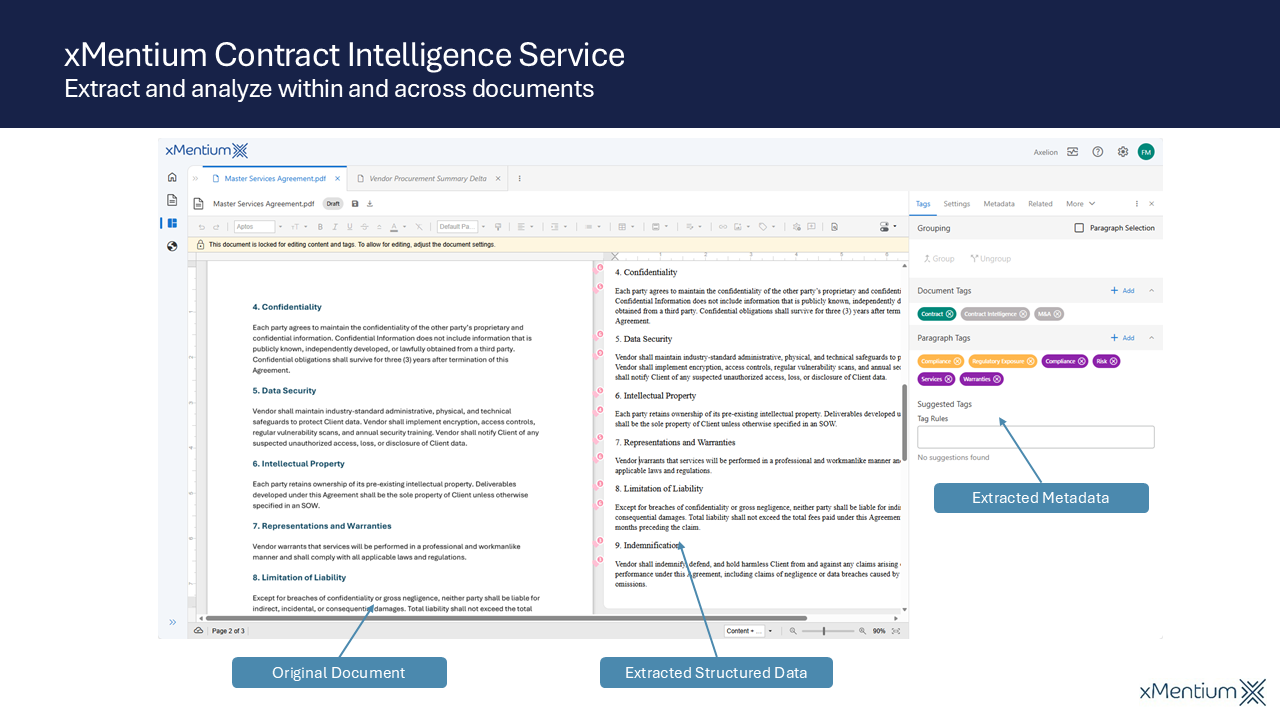Toggle Strikethrough formatting

pyautogui.click(x=365, y=227)
